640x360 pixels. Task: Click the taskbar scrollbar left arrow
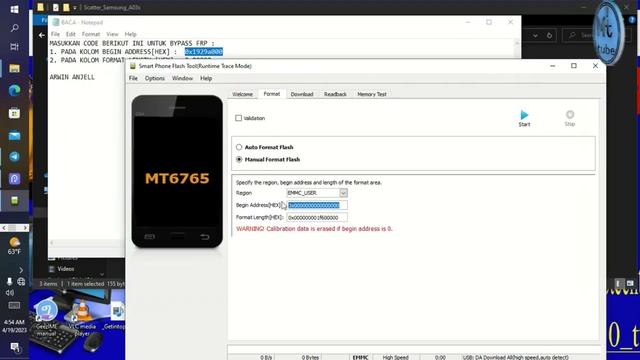point(4,228)
